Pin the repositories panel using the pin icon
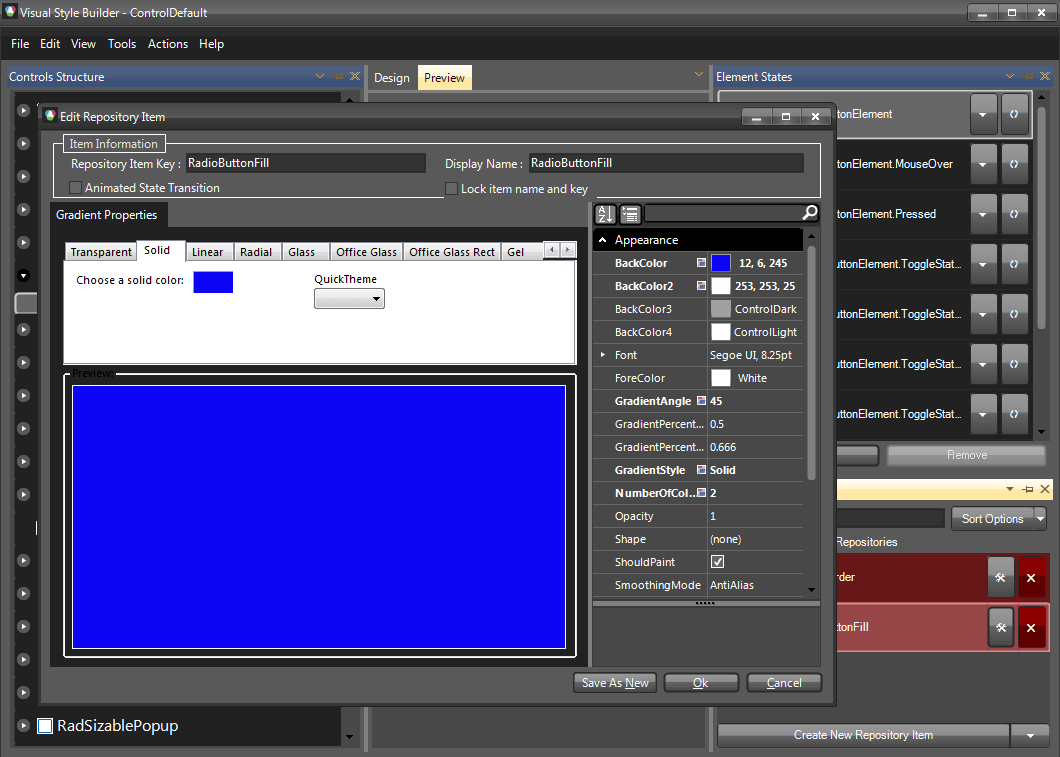 click(1027, 489)
